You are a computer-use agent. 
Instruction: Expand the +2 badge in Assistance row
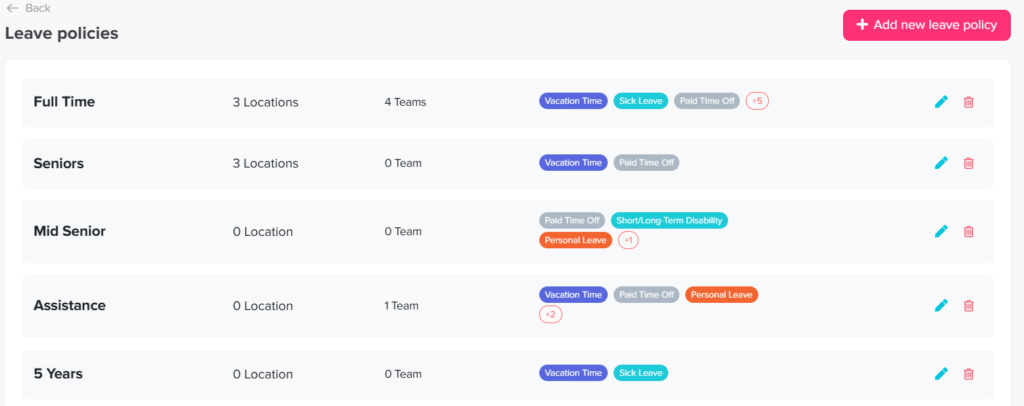point(550,314)
